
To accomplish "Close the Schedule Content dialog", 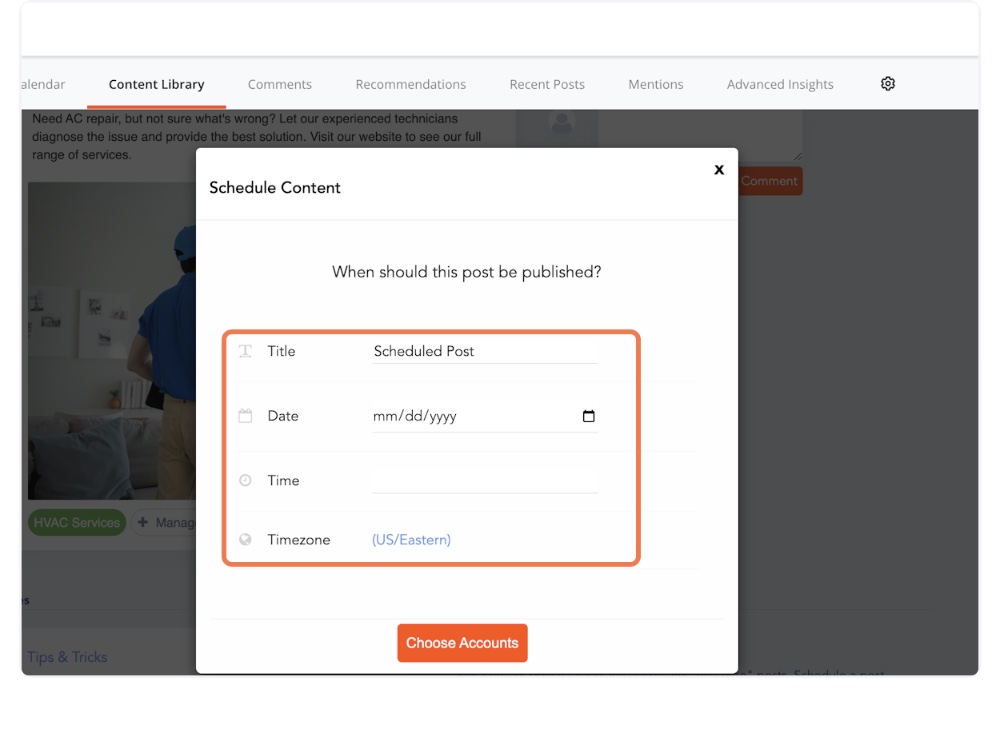I will pos(718,170).
